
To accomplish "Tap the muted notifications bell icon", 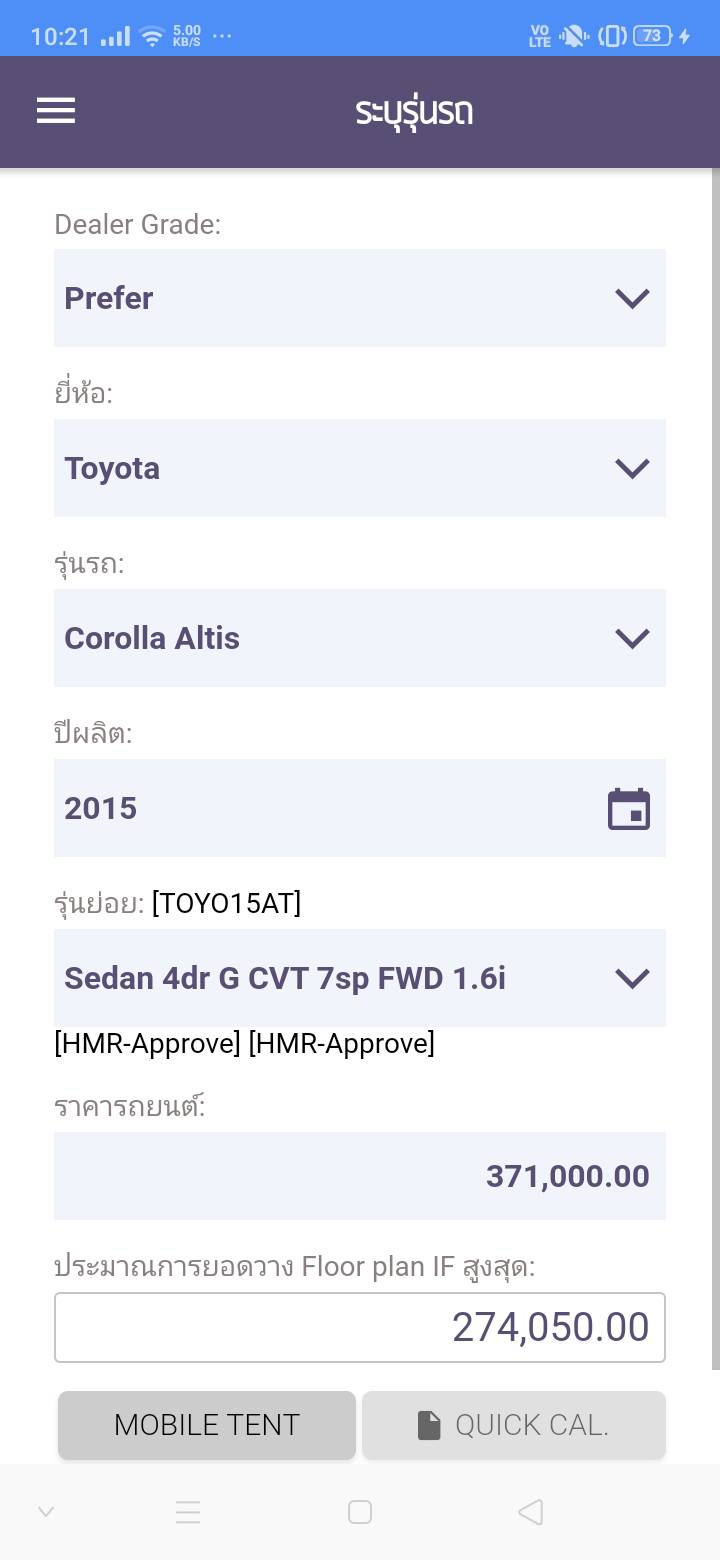I will 574,37.
